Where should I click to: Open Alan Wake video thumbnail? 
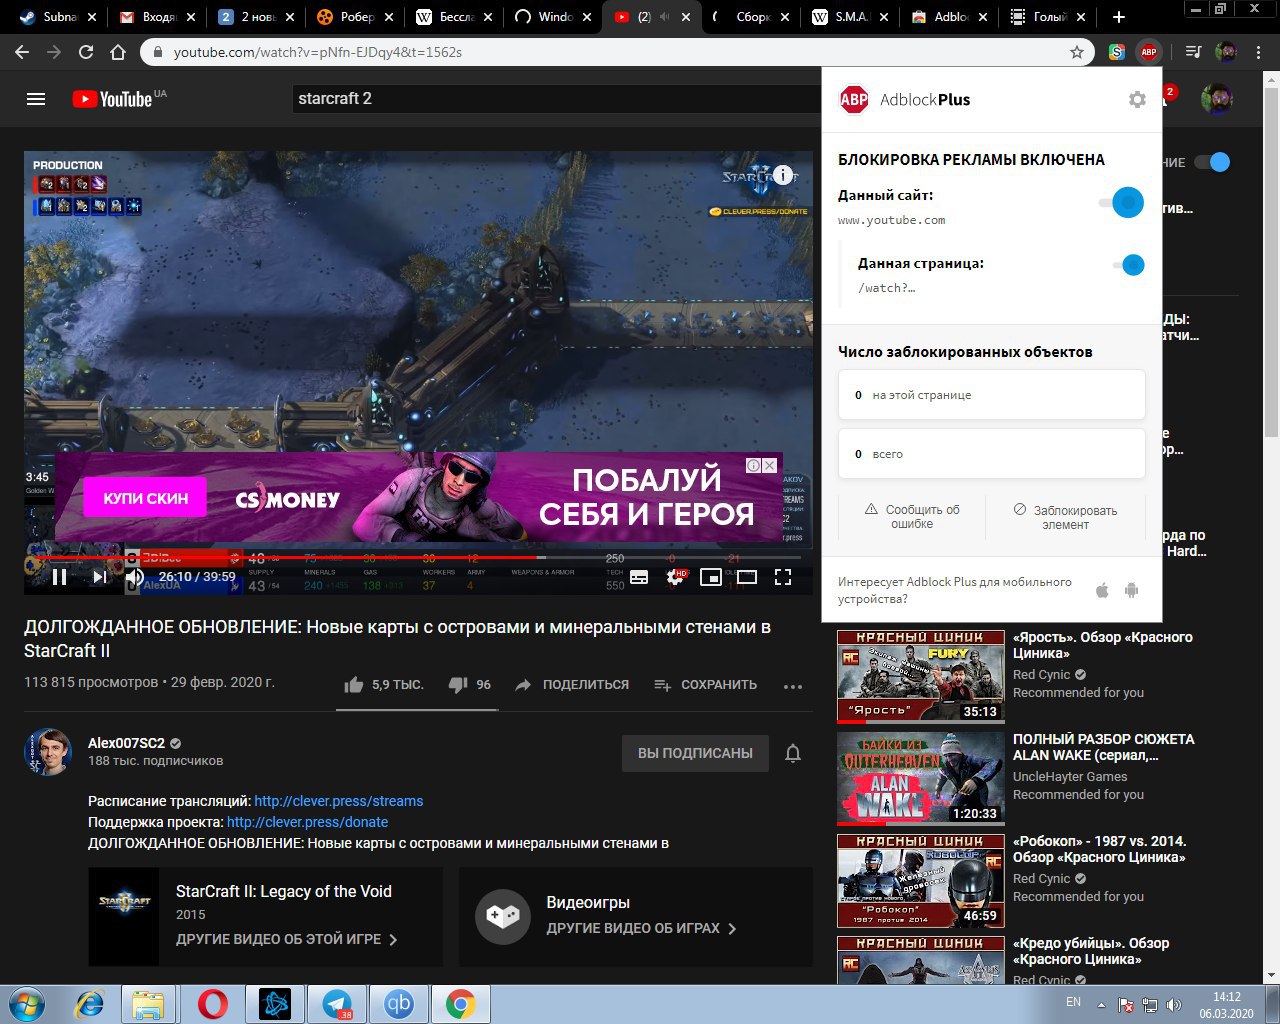(920, 778)
